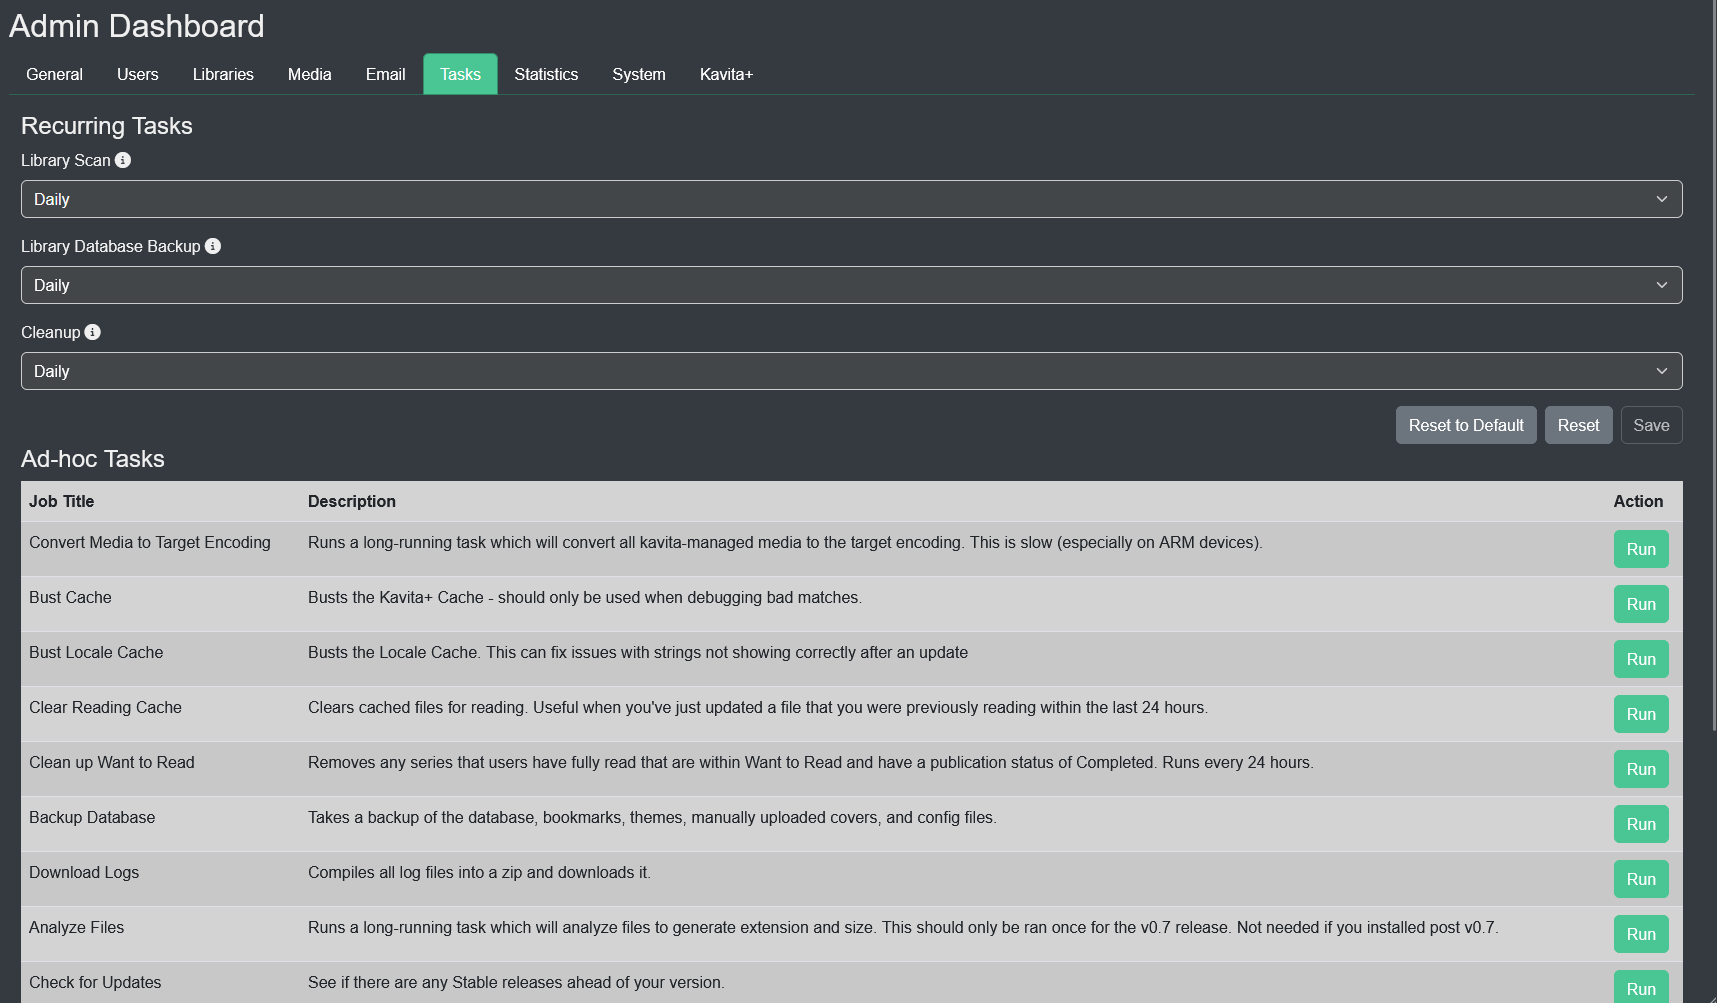Run the Clear Reading Cache task
The image size is (1717, 1003).
click(x=1640, y=714)
